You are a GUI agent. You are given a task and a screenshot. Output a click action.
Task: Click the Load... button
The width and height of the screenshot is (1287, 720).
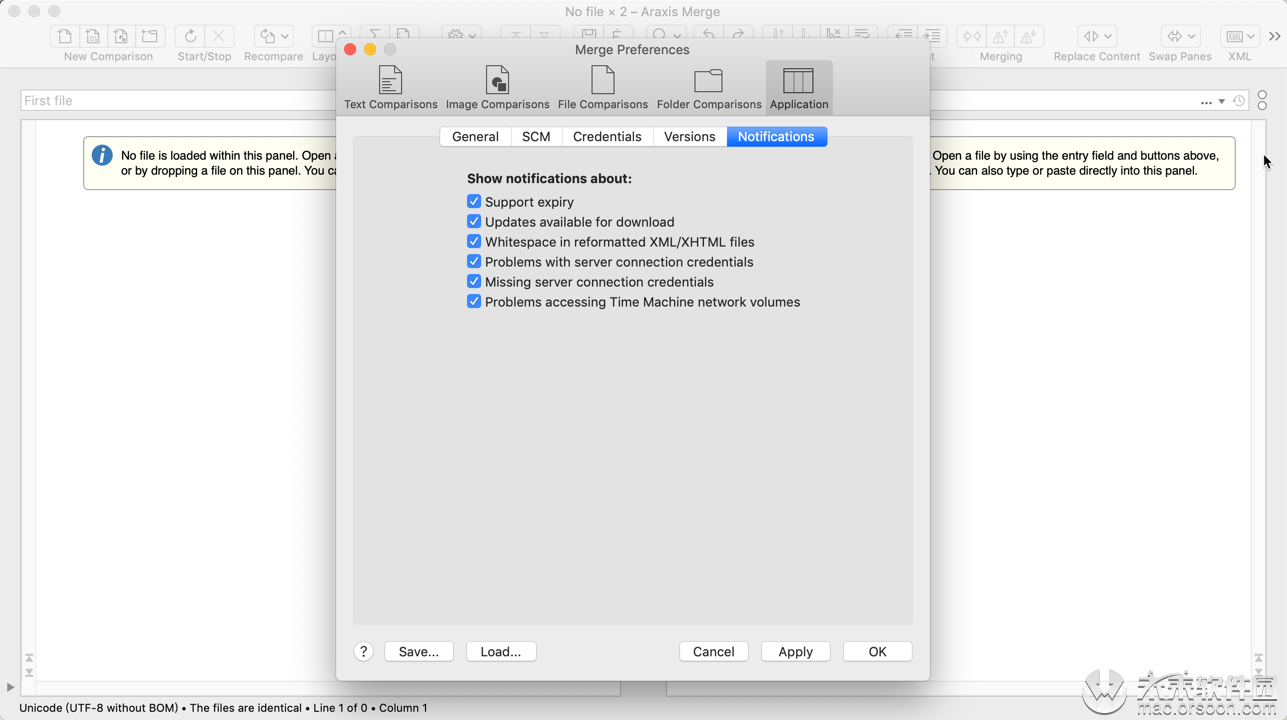click(501, 651)
